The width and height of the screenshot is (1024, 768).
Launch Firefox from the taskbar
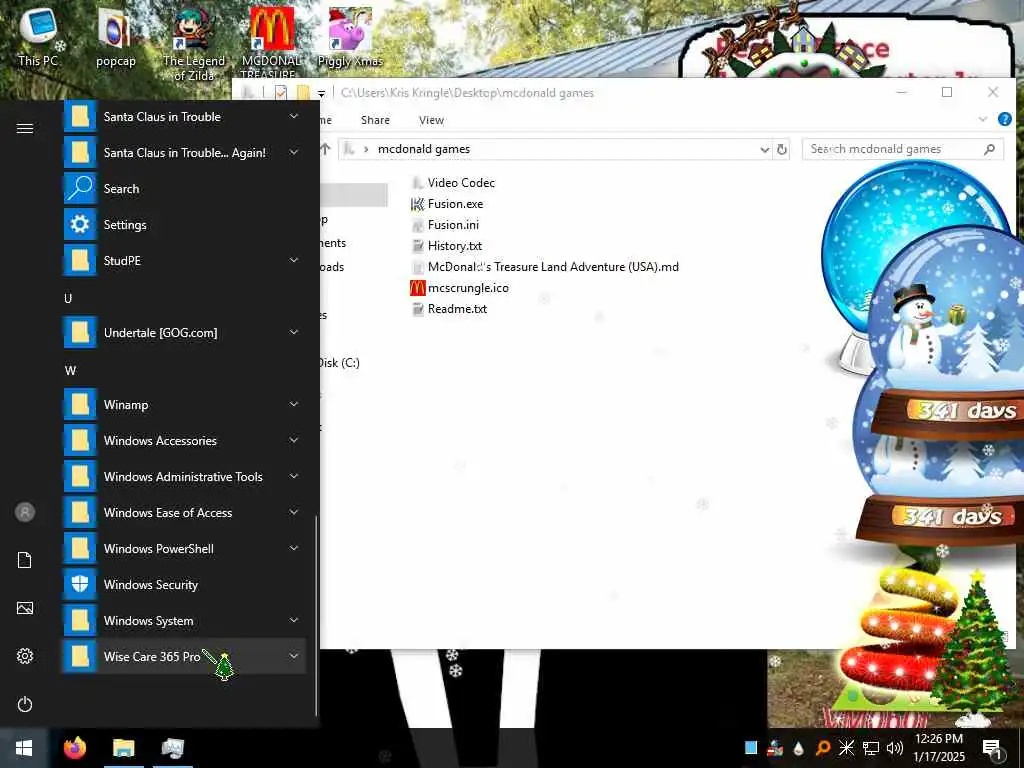[75, 748]
